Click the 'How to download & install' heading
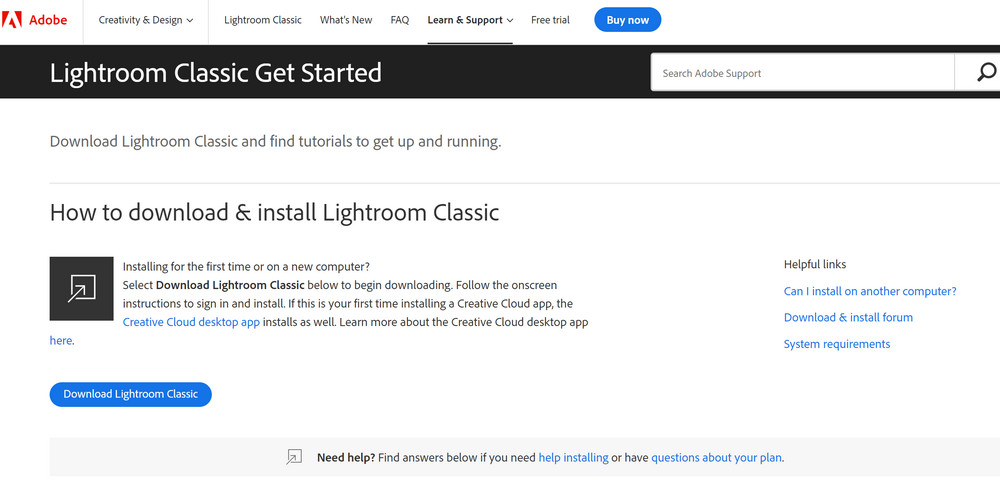This screenshot has width=1000, height=500. coord(274,212)
